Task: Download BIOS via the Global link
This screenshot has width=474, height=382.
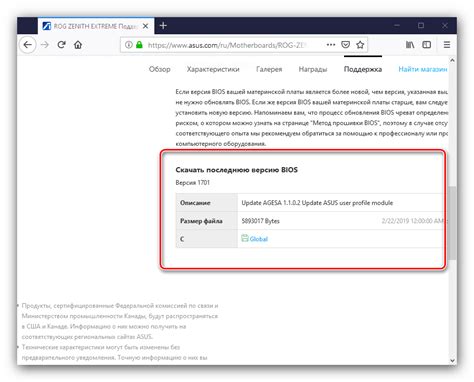Action: click(259, 239)
